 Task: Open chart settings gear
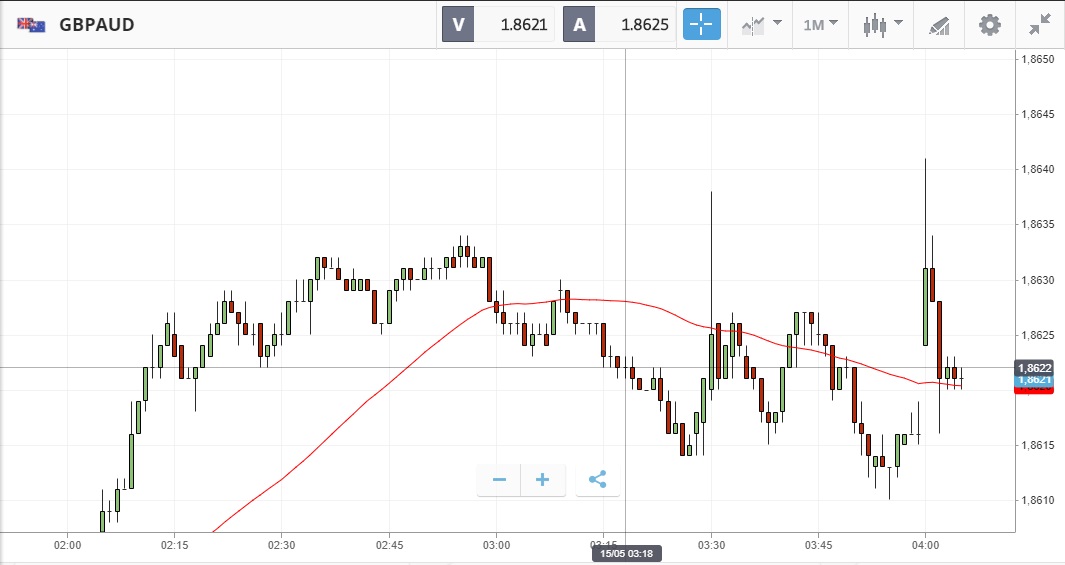989,25
